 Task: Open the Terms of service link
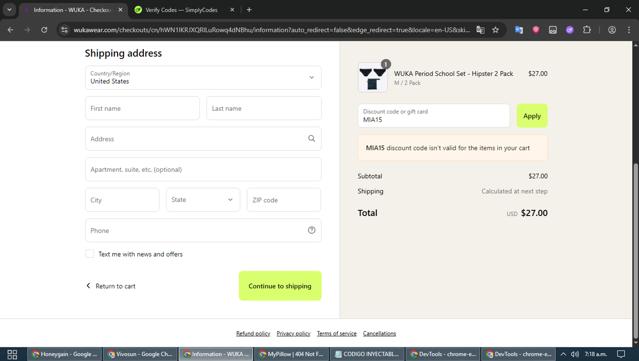pos(337,333)
